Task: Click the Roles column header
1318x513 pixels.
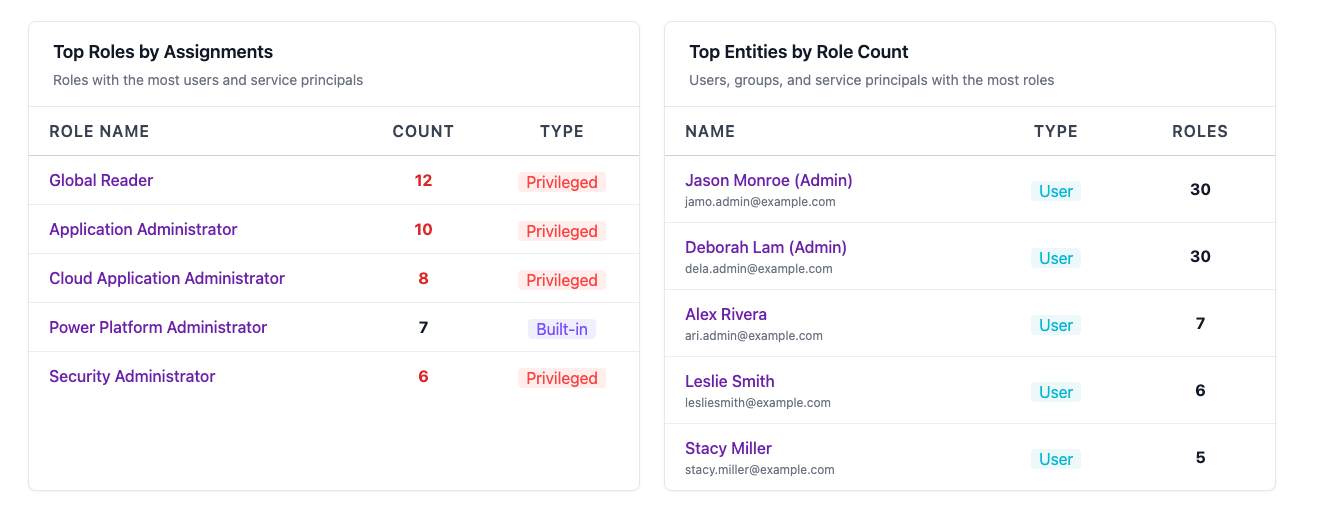Action: point(1200,132)
